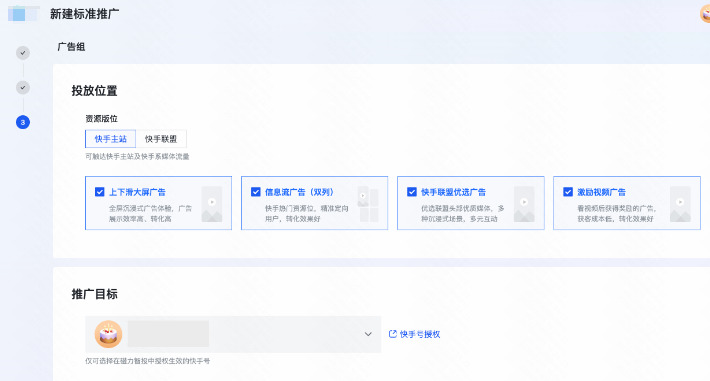Click the cake avatar in account selector

pos(108,334)
